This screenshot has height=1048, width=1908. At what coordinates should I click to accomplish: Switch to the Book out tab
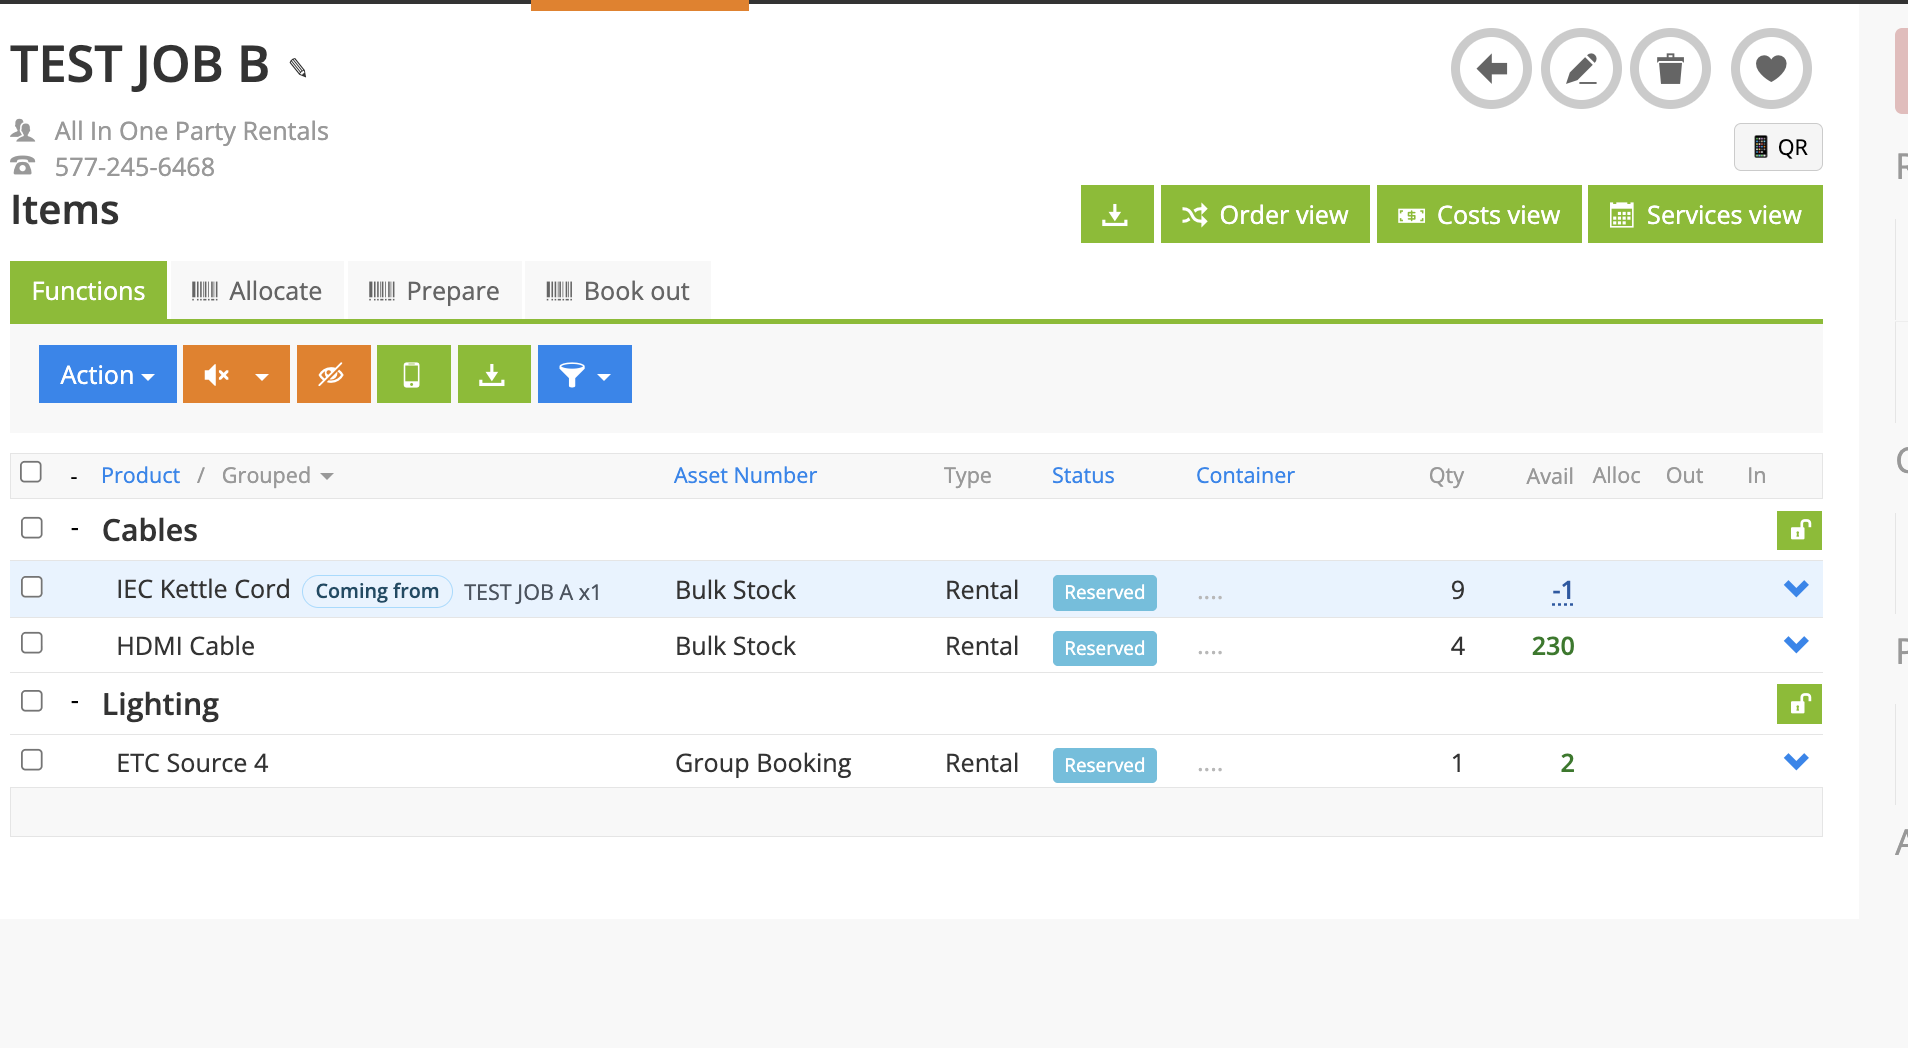click(617, 290)
